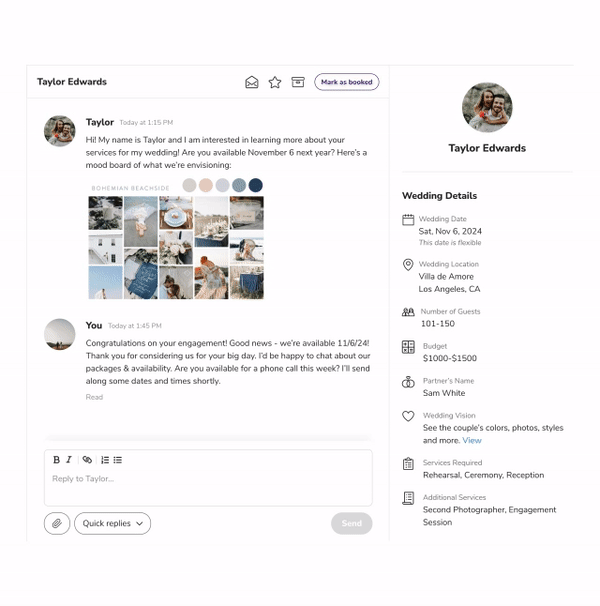Viewport: 600px width, 606px height.
Task: Select the peach palette swatch
Action: pyautogui.click(x=206, y=185)
